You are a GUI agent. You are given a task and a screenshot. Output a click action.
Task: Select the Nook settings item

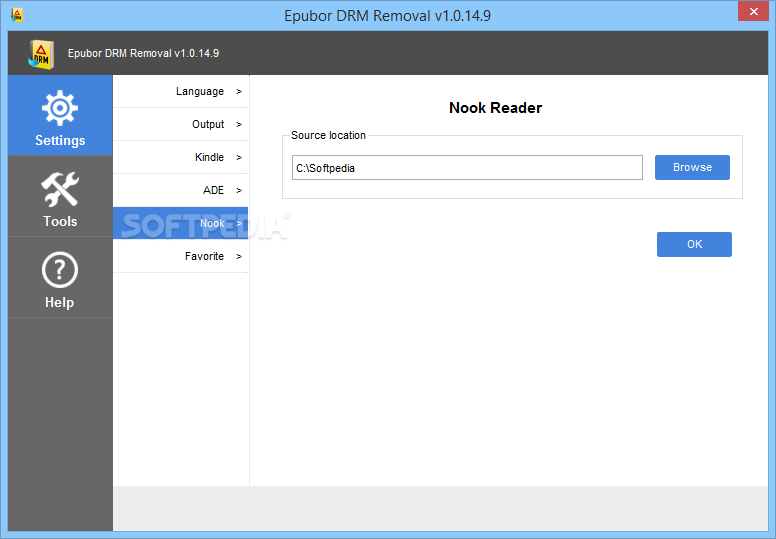(x=181, y=223)
